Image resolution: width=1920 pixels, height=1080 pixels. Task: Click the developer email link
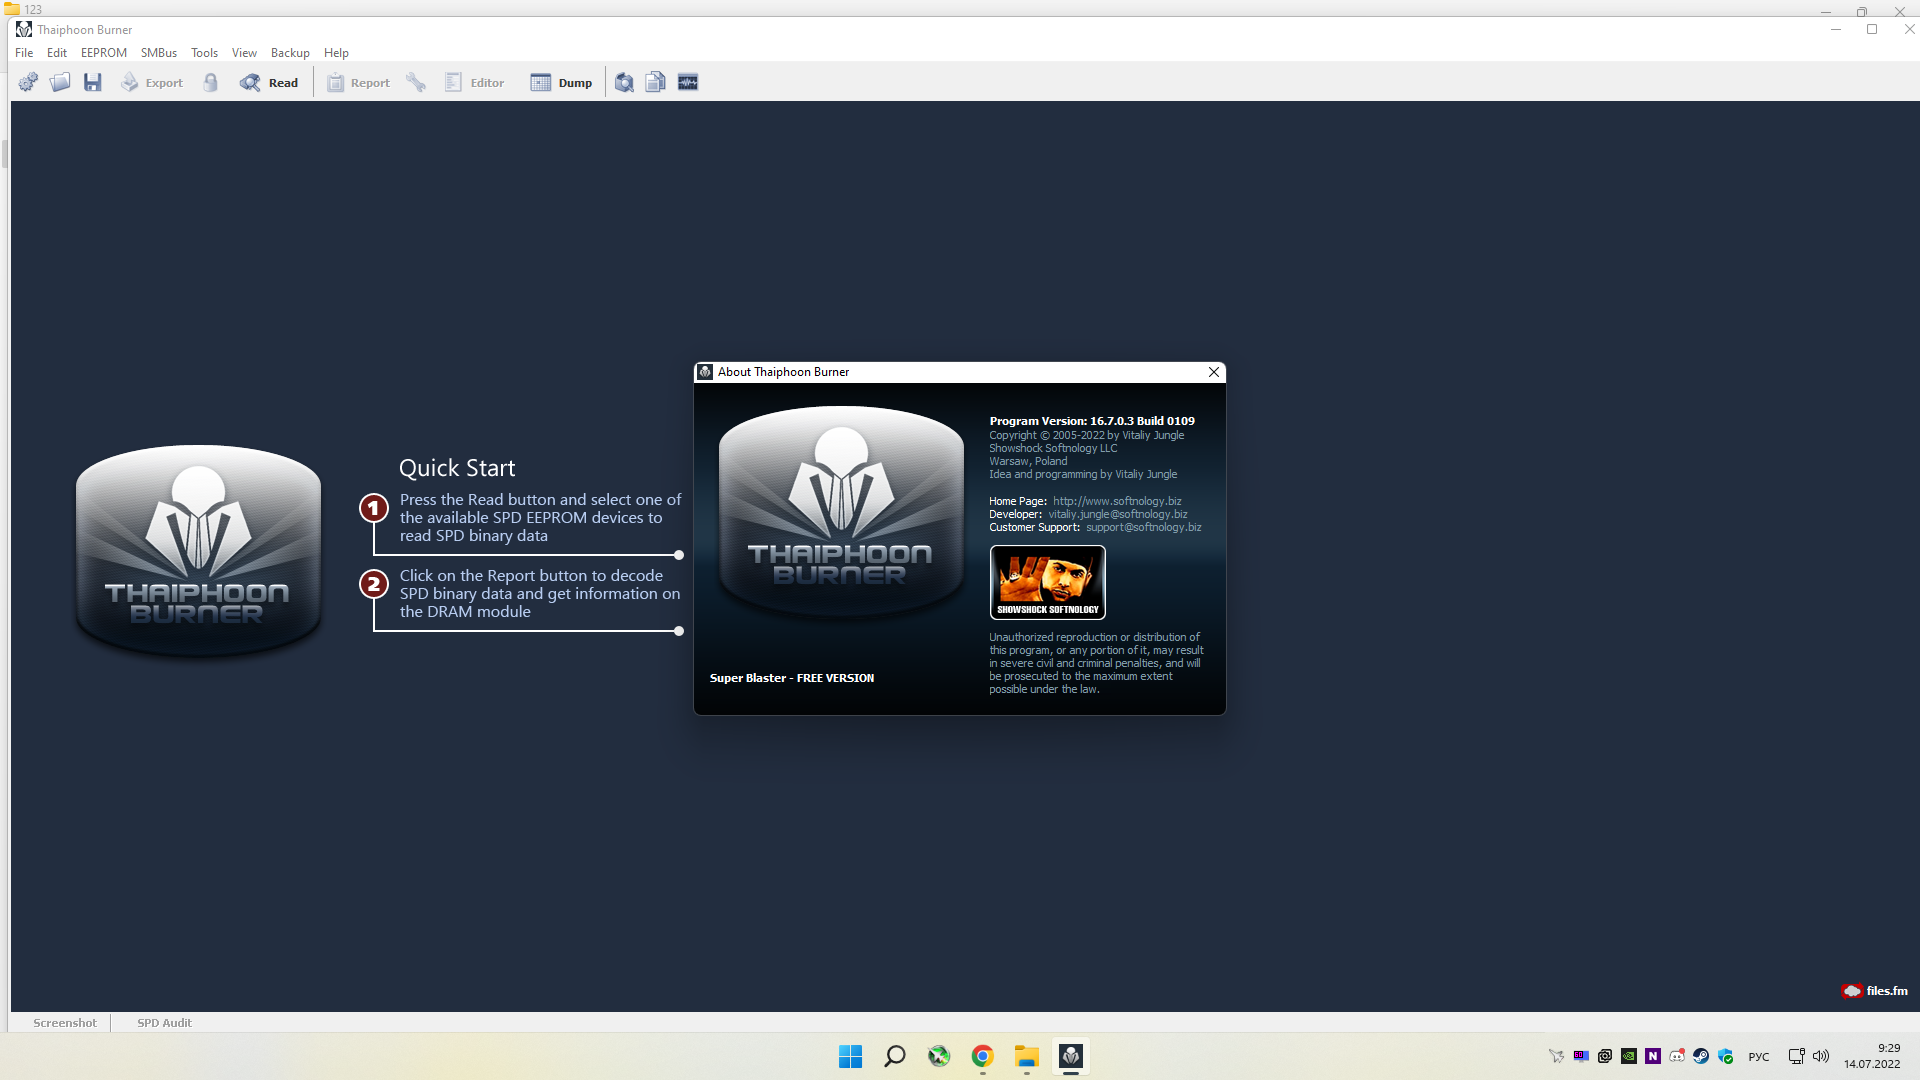(1118, 514)
